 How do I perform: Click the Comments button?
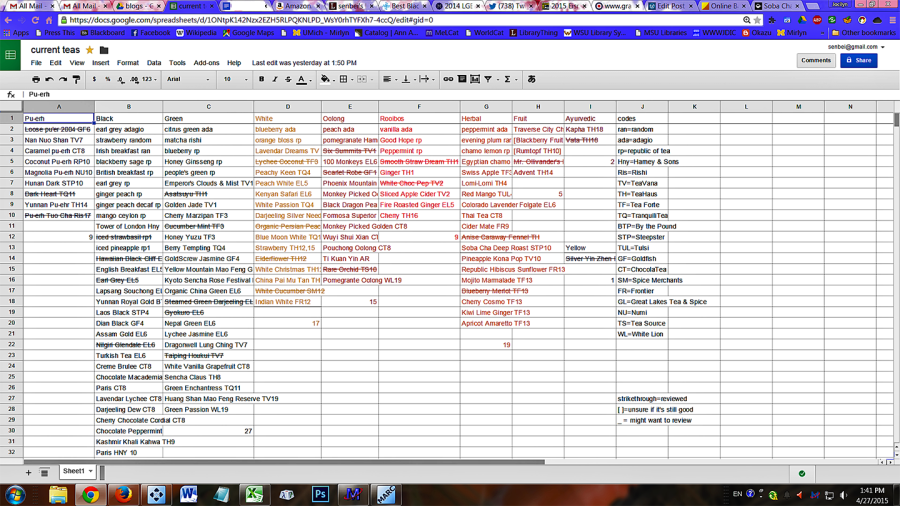815,60
